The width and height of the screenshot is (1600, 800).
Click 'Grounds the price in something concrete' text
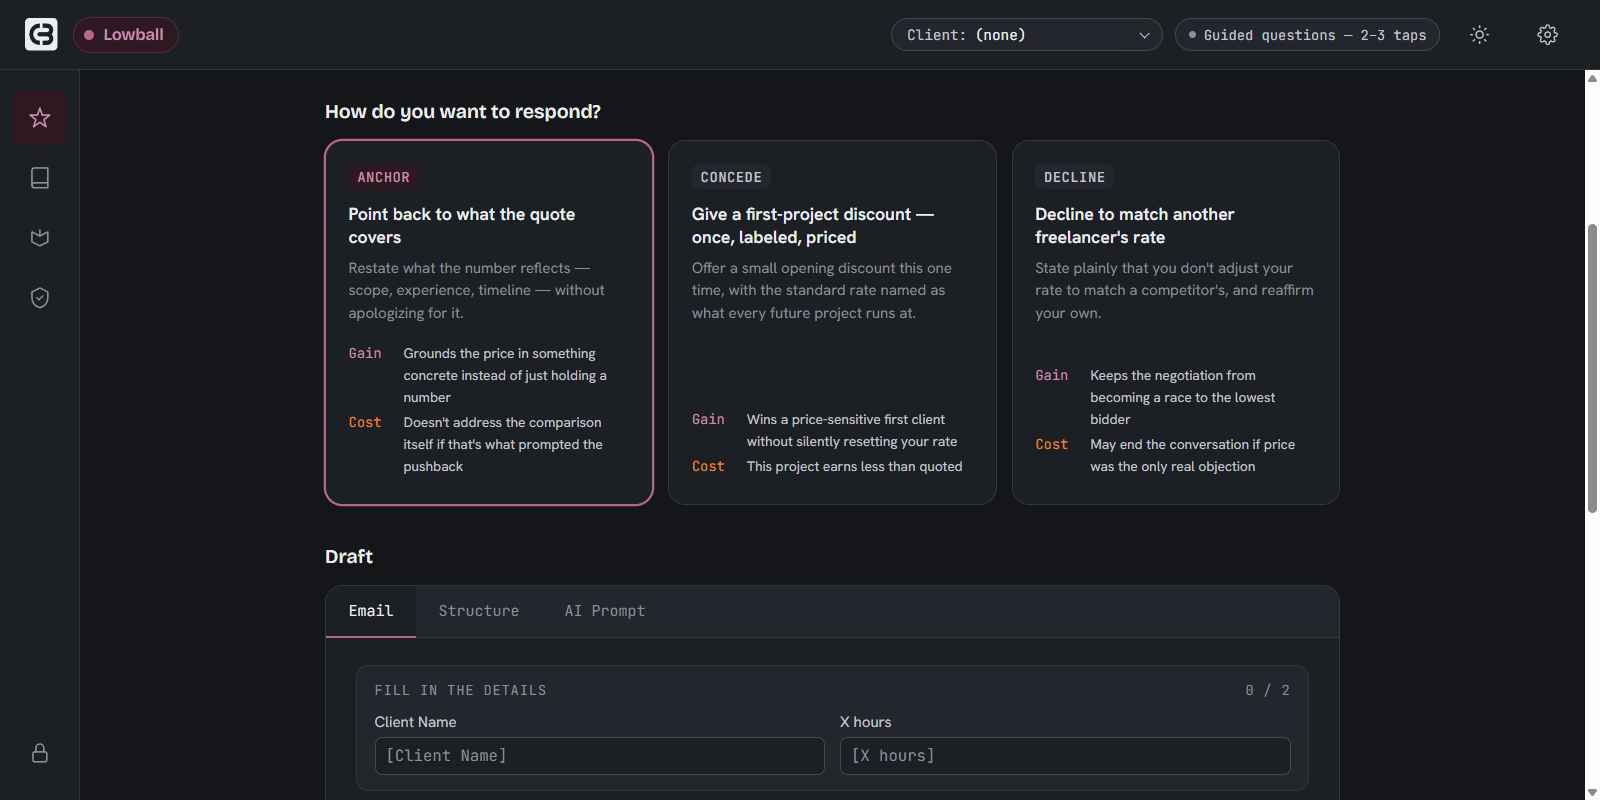505,376
